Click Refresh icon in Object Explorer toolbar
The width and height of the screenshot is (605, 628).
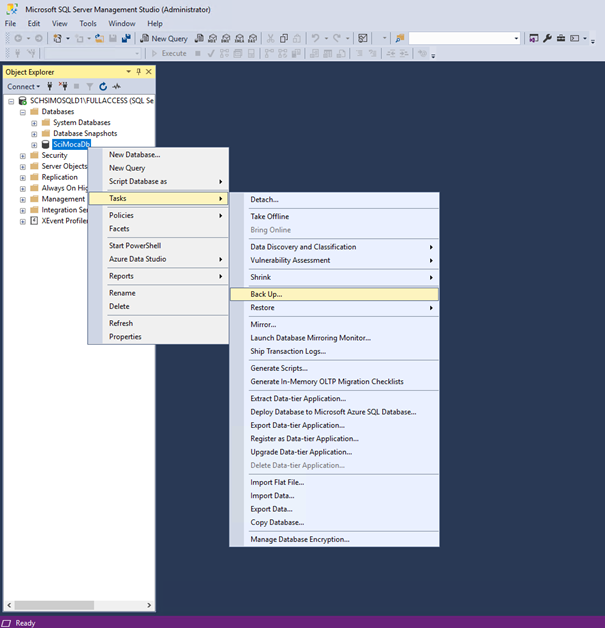[x=103, y=86]
